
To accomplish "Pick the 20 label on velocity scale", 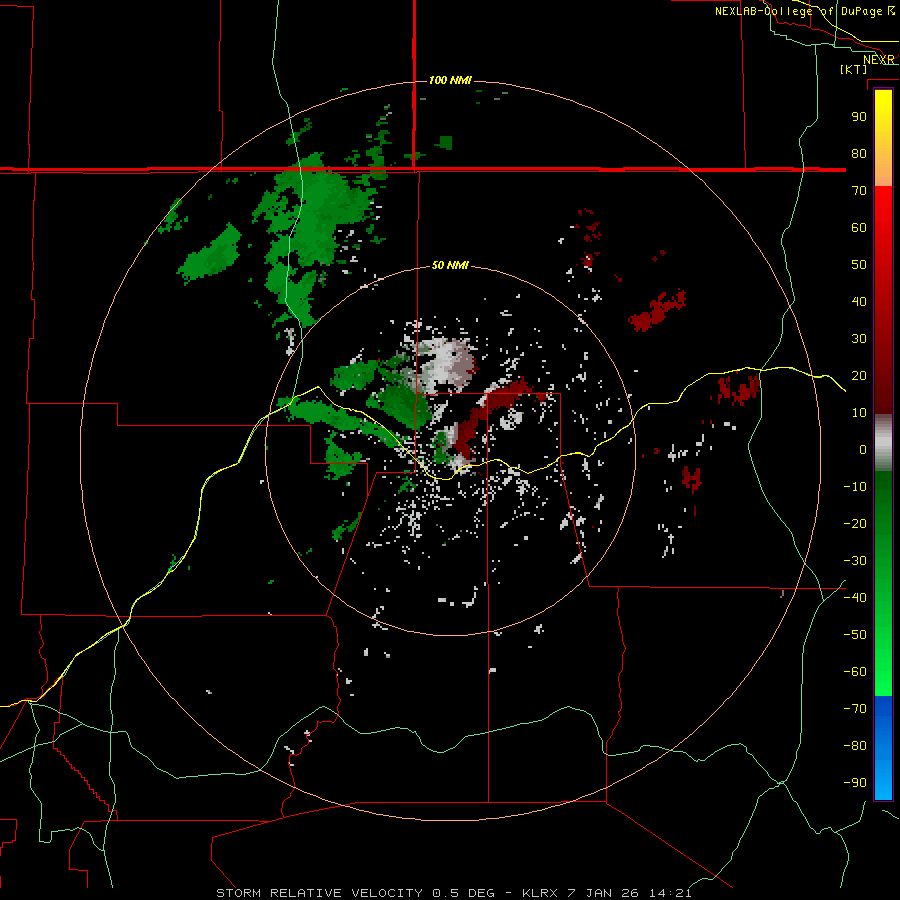I will (x=859, y=375).
